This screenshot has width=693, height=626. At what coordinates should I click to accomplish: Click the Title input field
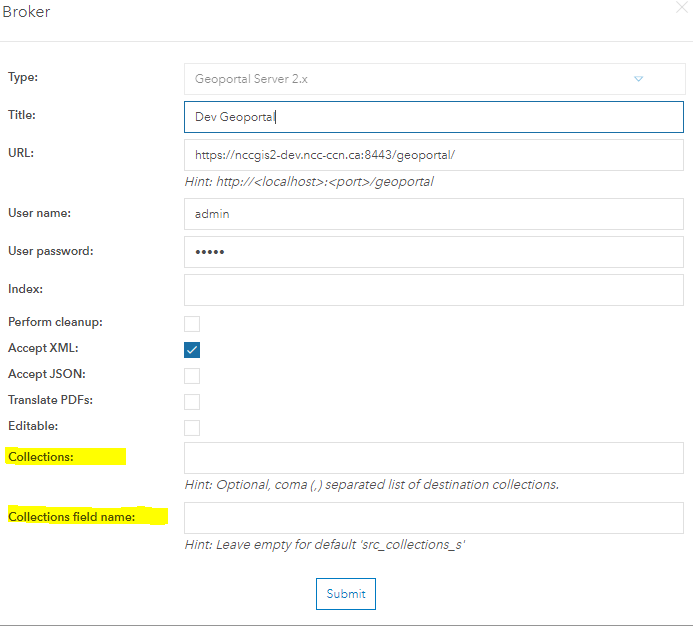click(434, 117)
